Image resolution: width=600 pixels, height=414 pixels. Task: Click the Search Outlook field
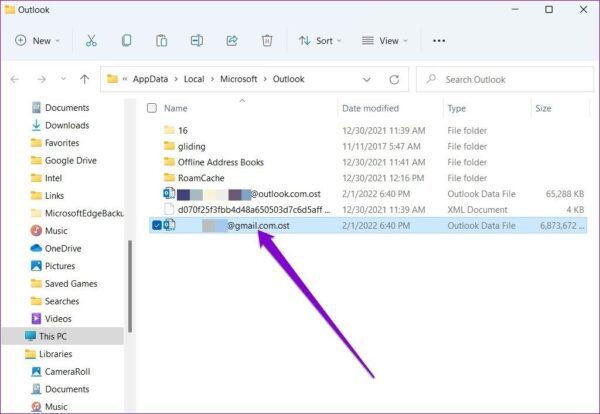(x=505, y=80)
